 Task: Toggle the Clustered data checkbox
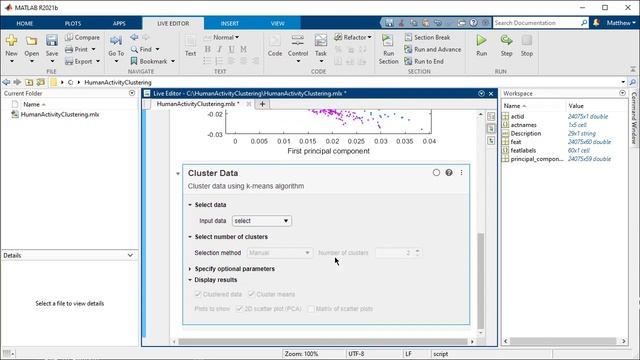tap(198, 294)
